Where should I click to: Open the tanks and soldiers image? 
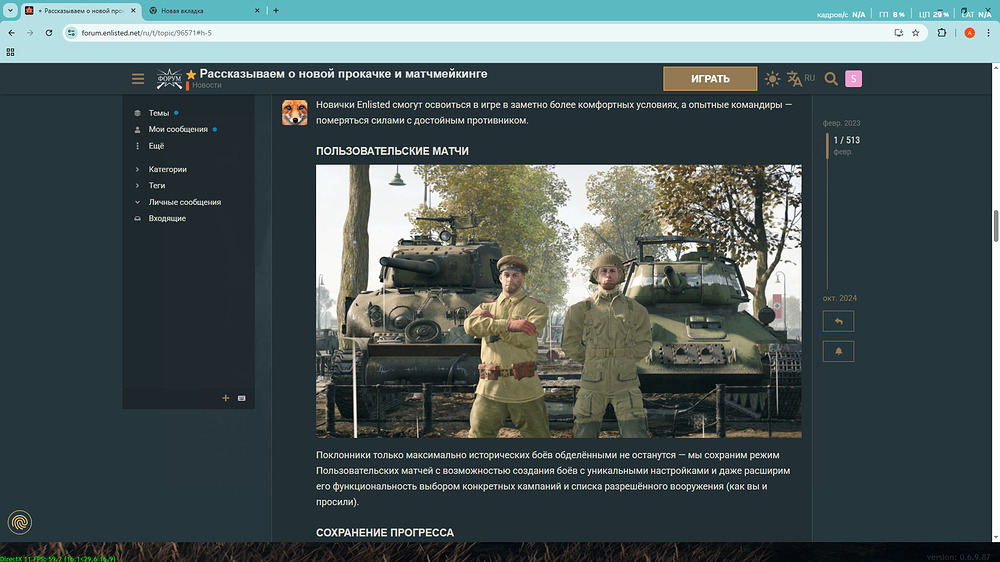(x=559, y=301)
